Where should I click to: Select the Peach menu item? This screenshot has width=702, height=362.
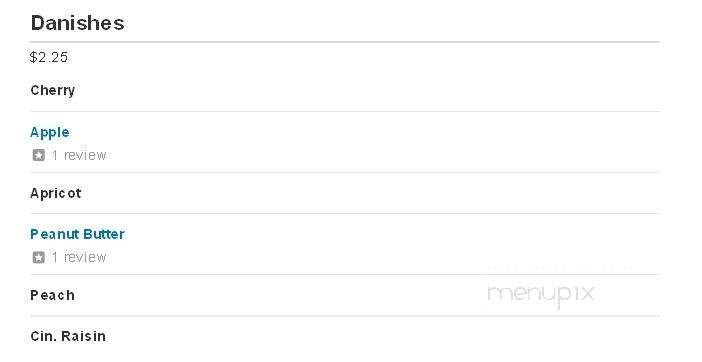(x=52, y=295)
